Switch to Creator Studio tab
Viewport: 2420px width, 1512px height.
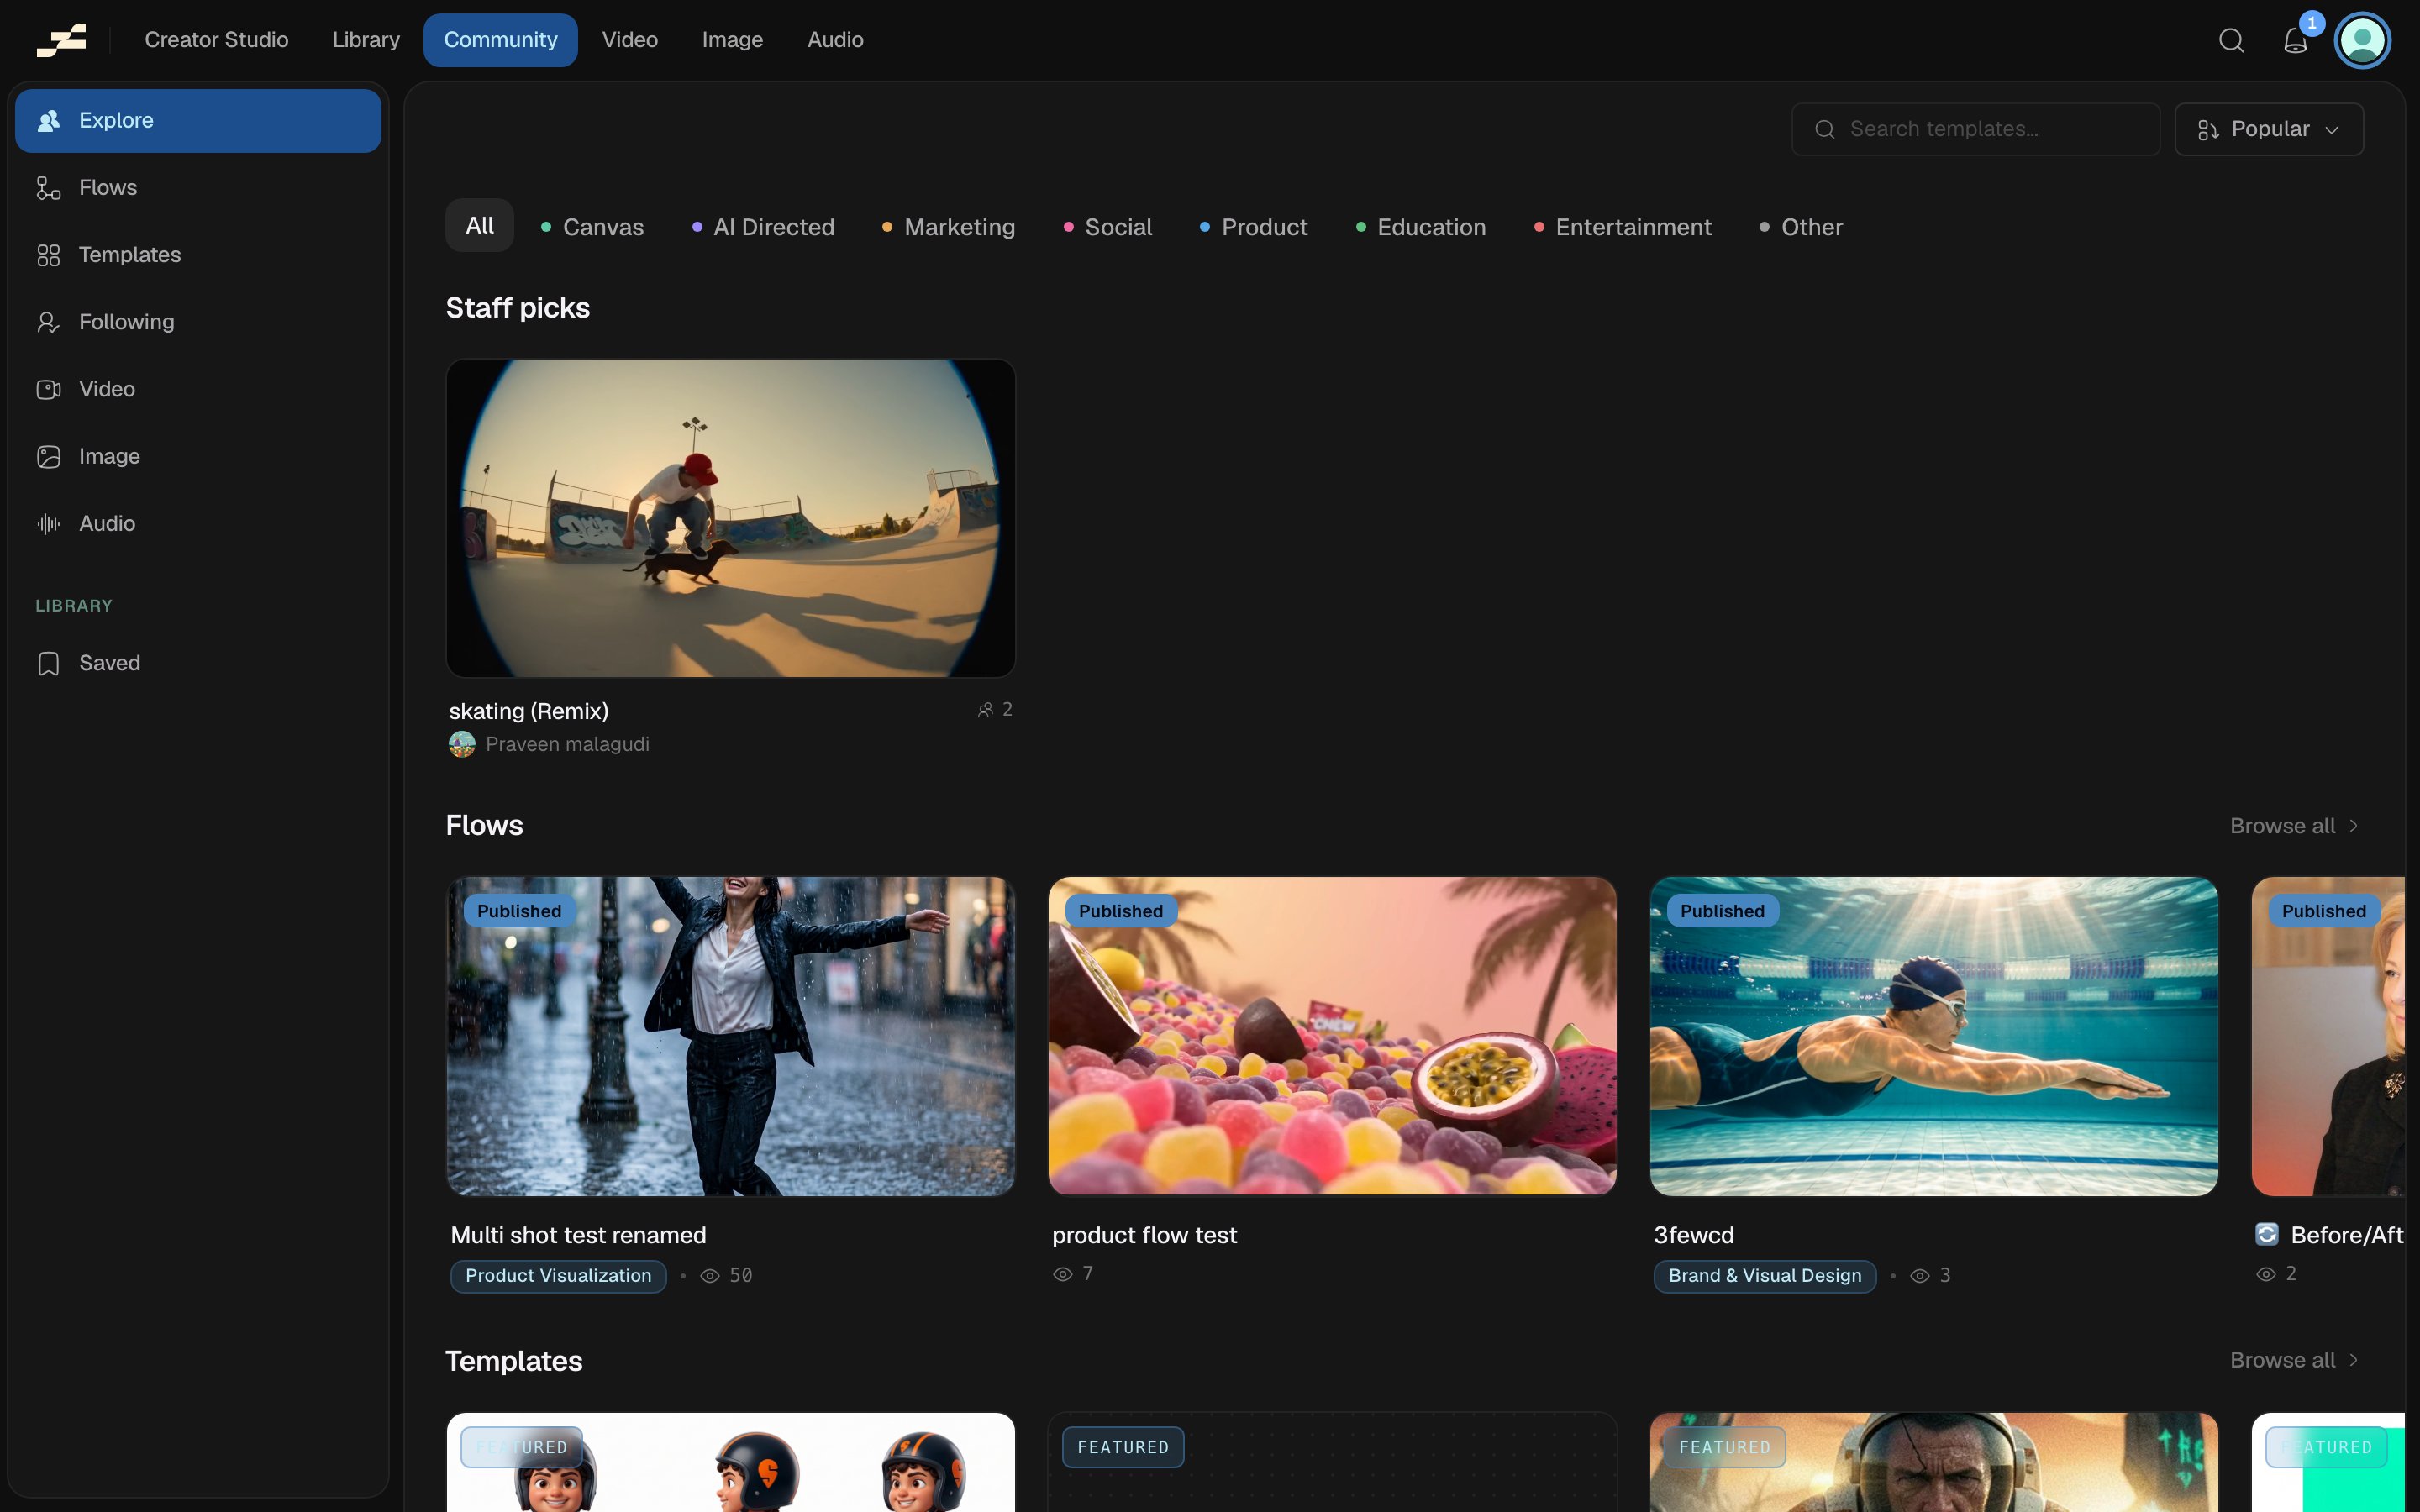216,40
